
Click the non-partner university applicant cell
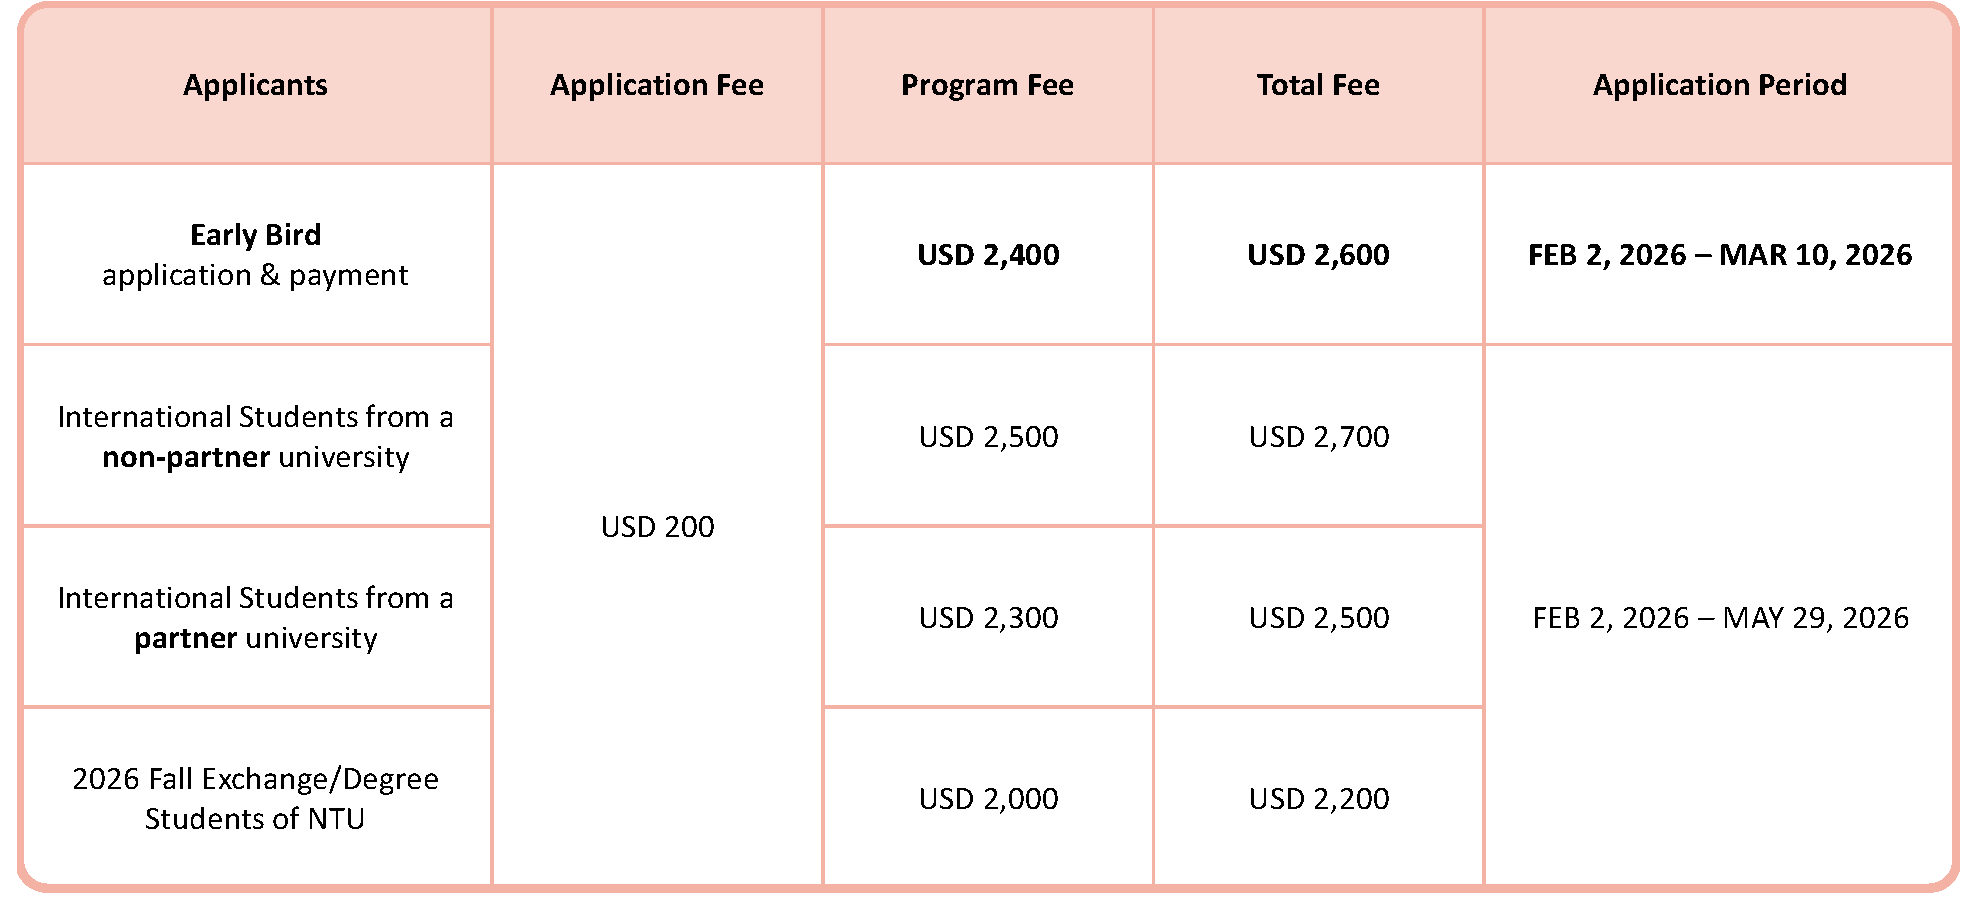255,437
